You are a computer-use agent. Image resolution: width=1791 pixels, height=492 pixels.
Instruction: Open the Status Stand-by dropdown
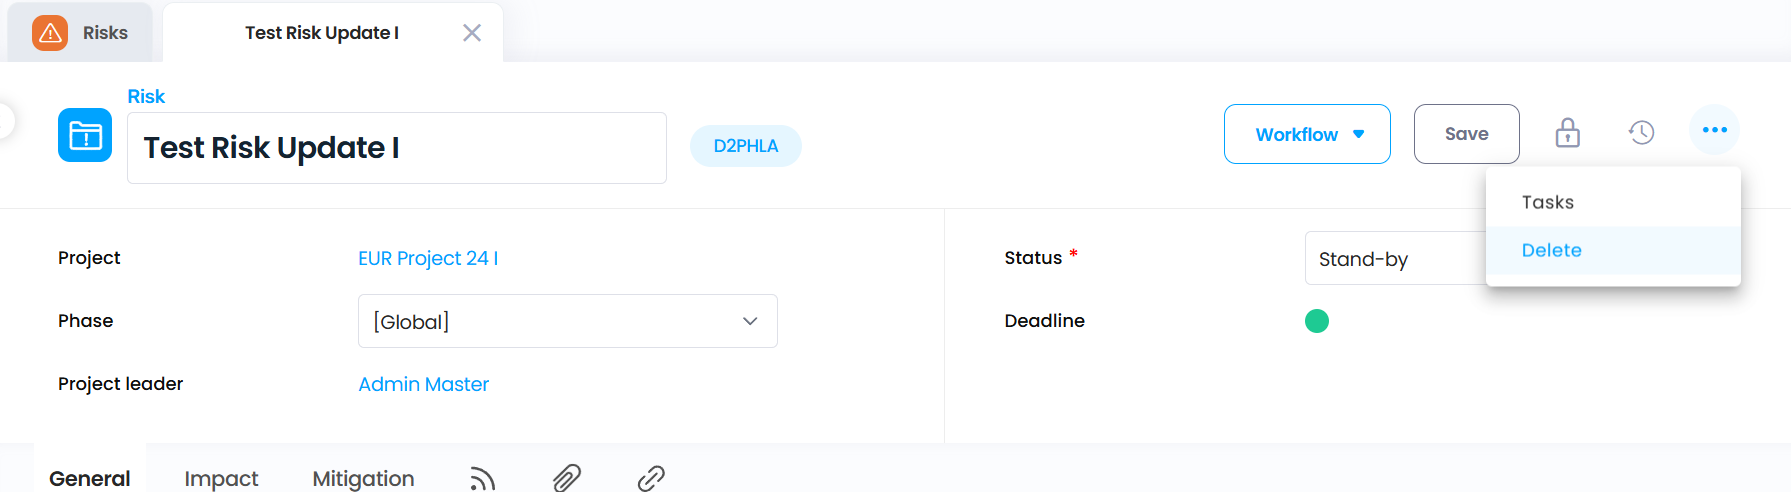point(1396,258)
